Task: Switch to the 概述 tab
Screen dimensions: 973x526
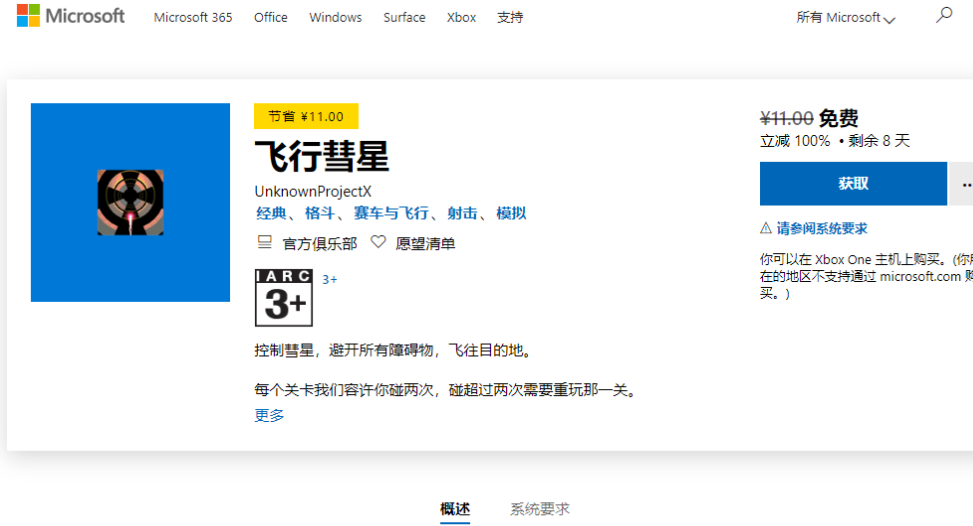Action: 455,509
